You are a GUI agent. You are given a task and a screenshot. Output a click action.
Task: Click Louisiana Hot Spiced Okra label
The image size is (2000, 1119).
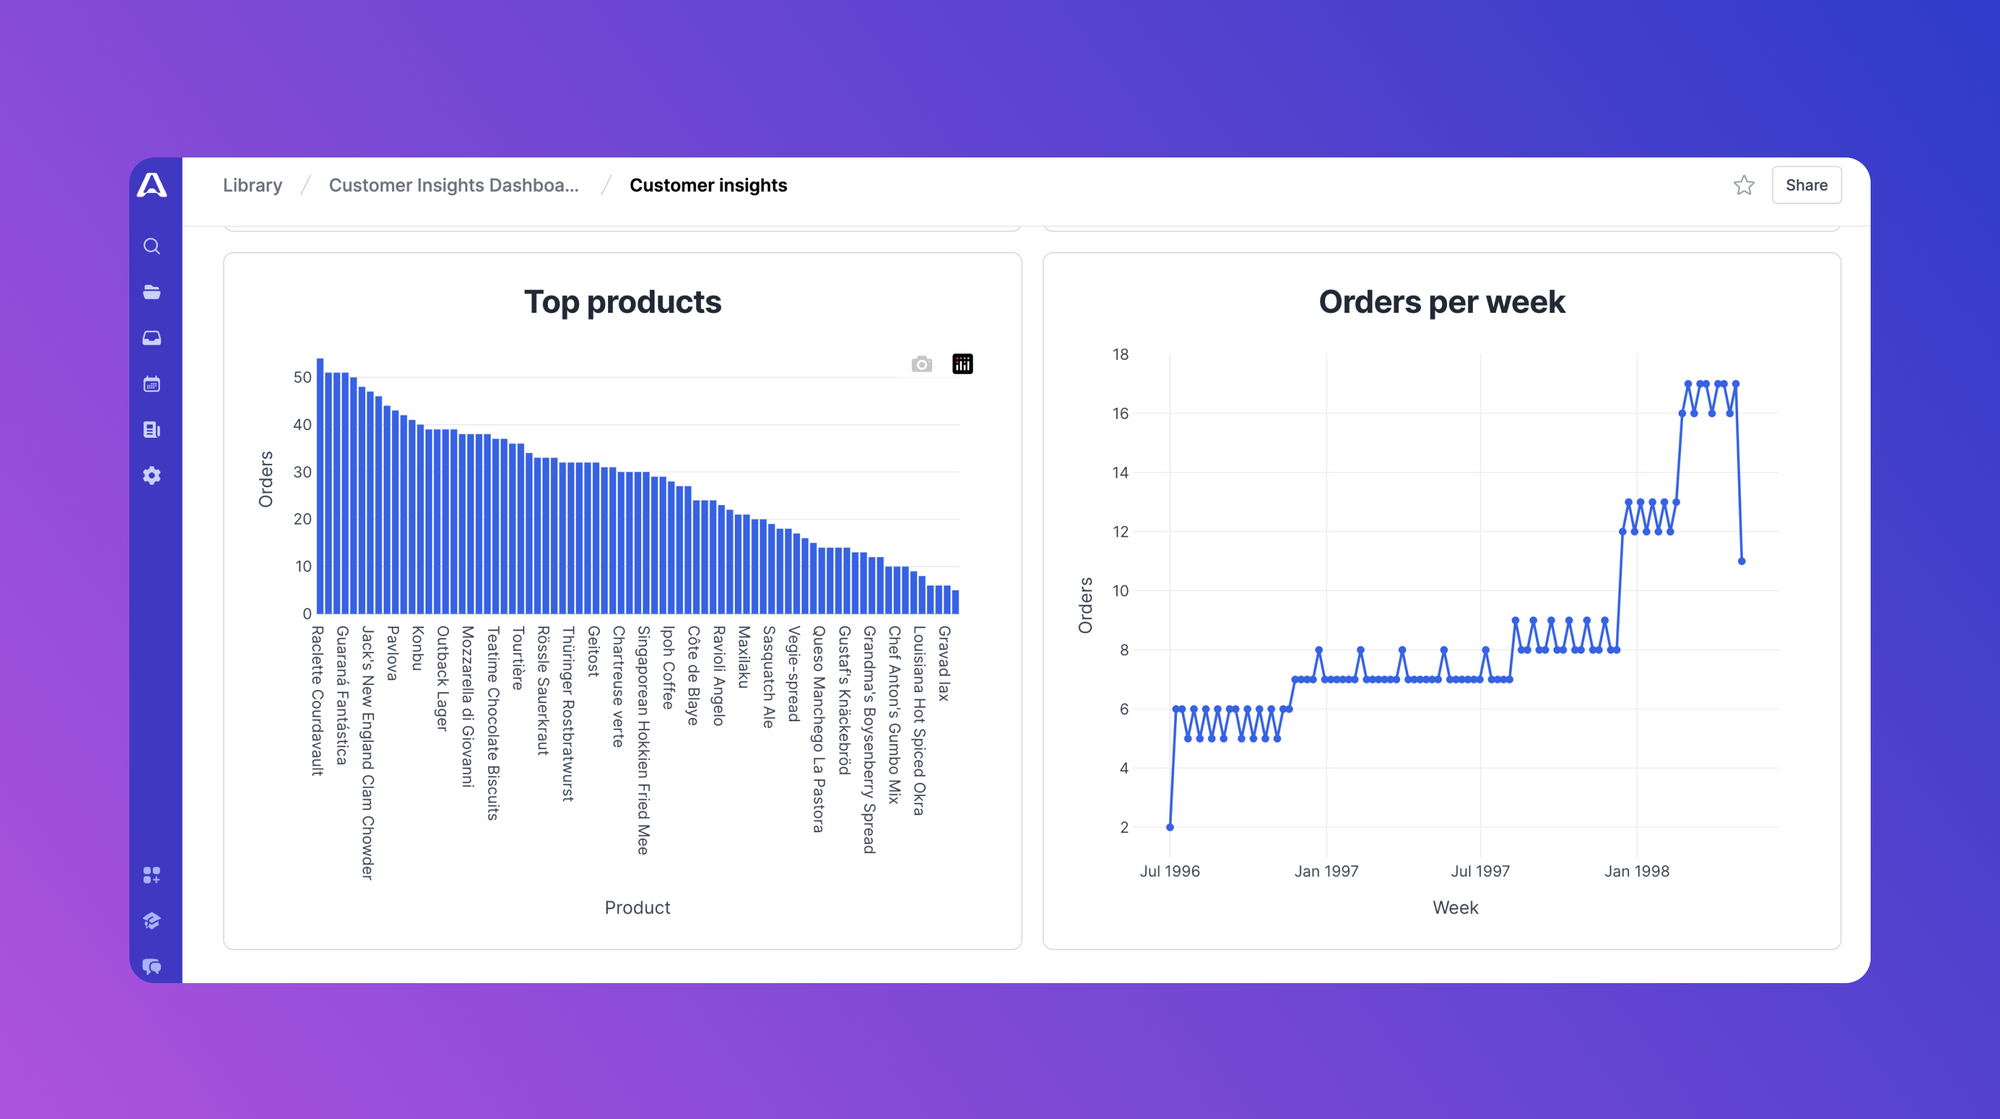coord(918,721)
